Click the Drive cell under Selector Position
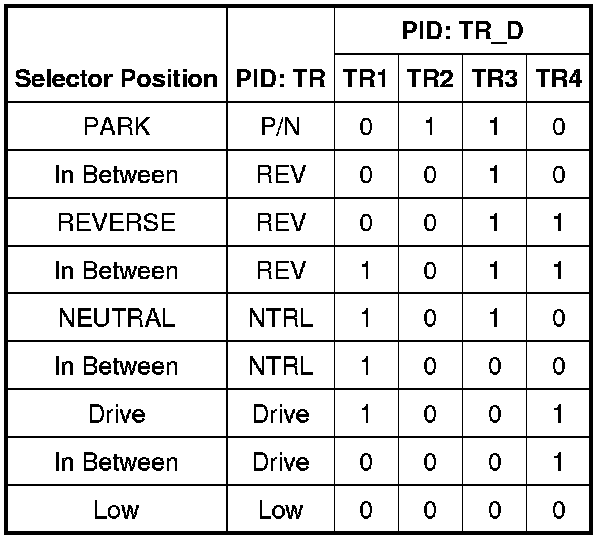 pyautogui.click(x=116, y=415)
